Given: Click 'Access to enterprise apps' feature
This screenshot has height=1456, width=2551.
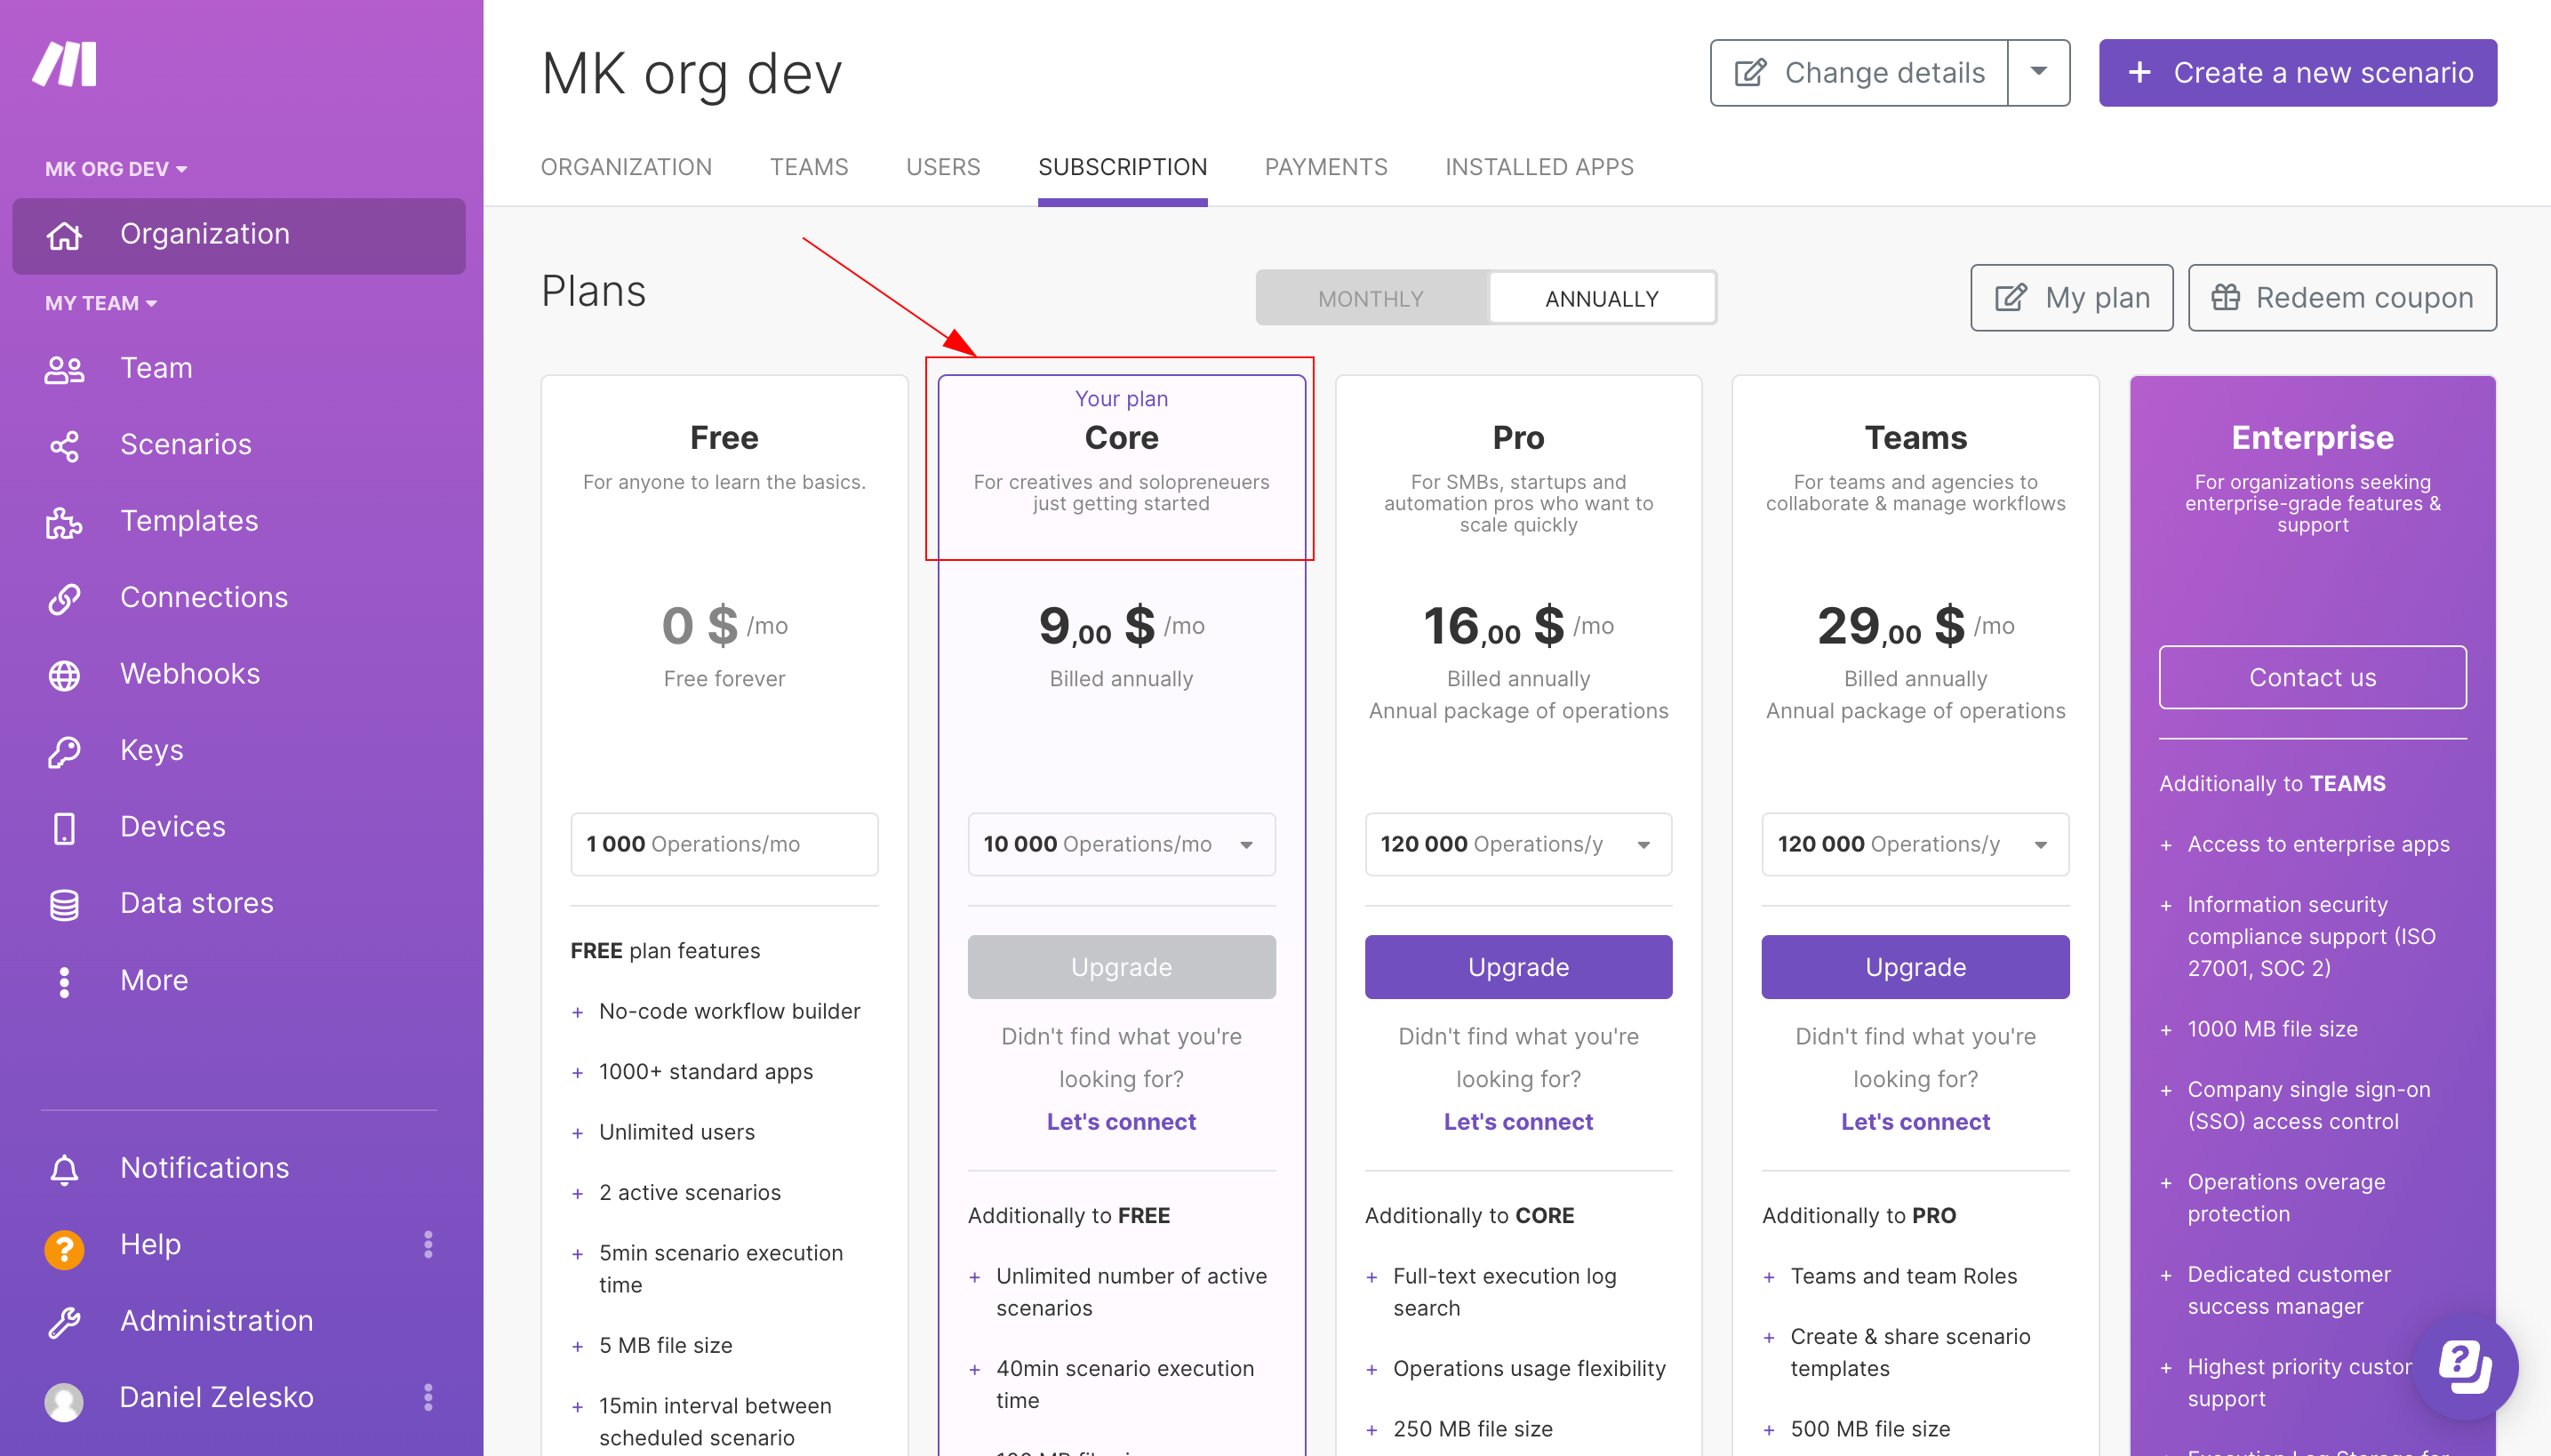Looking at the screenshot, I should (2318, 844).
